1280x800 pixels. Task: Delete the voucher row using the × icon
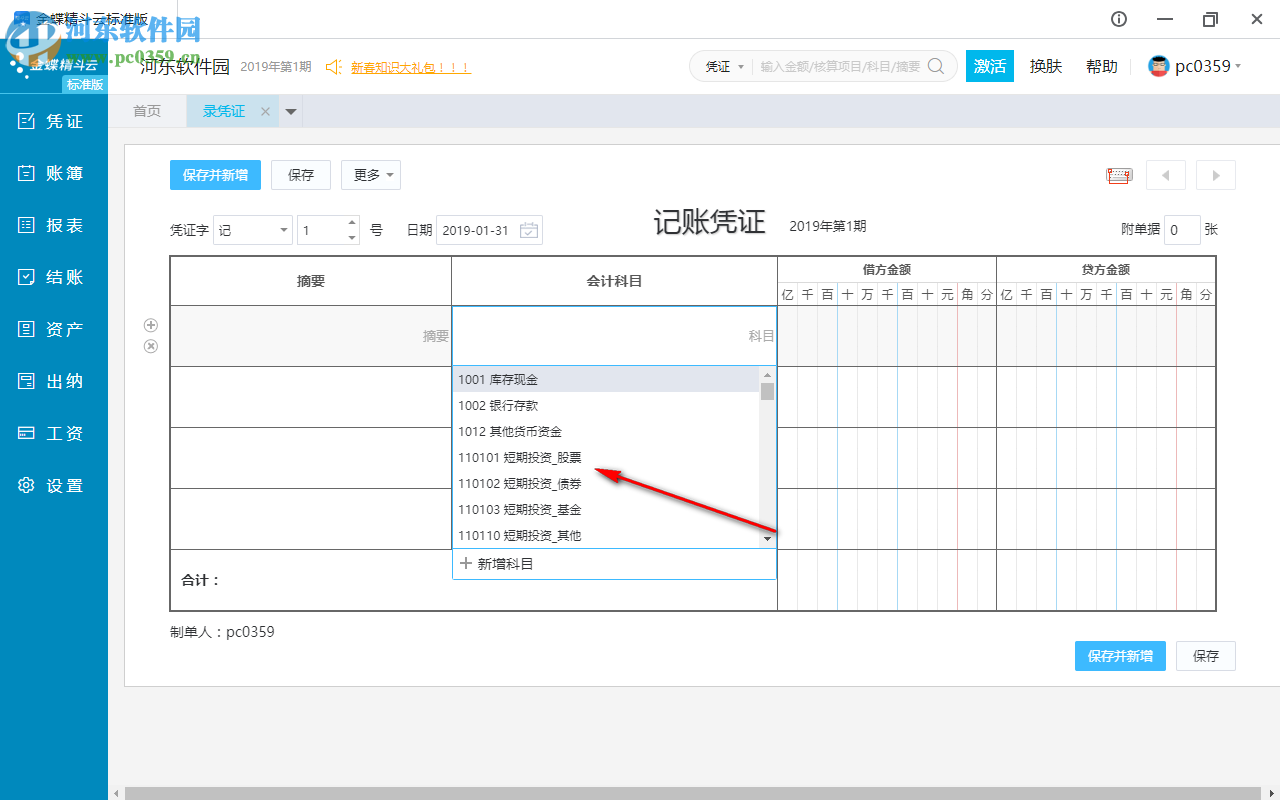pyautogui.click(x=151, y=345)
